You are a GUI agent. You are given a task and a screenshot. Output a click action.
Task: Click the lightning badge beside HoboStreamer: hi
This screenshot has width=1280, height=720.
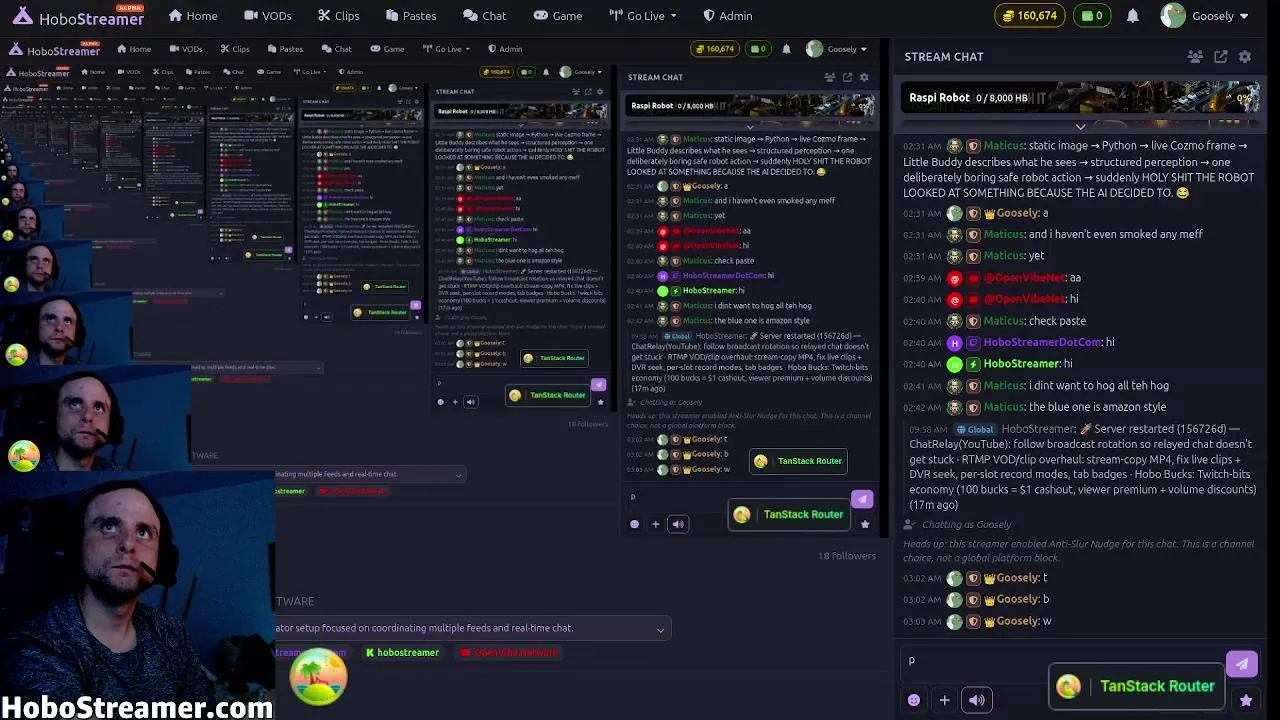pos(974,364)
